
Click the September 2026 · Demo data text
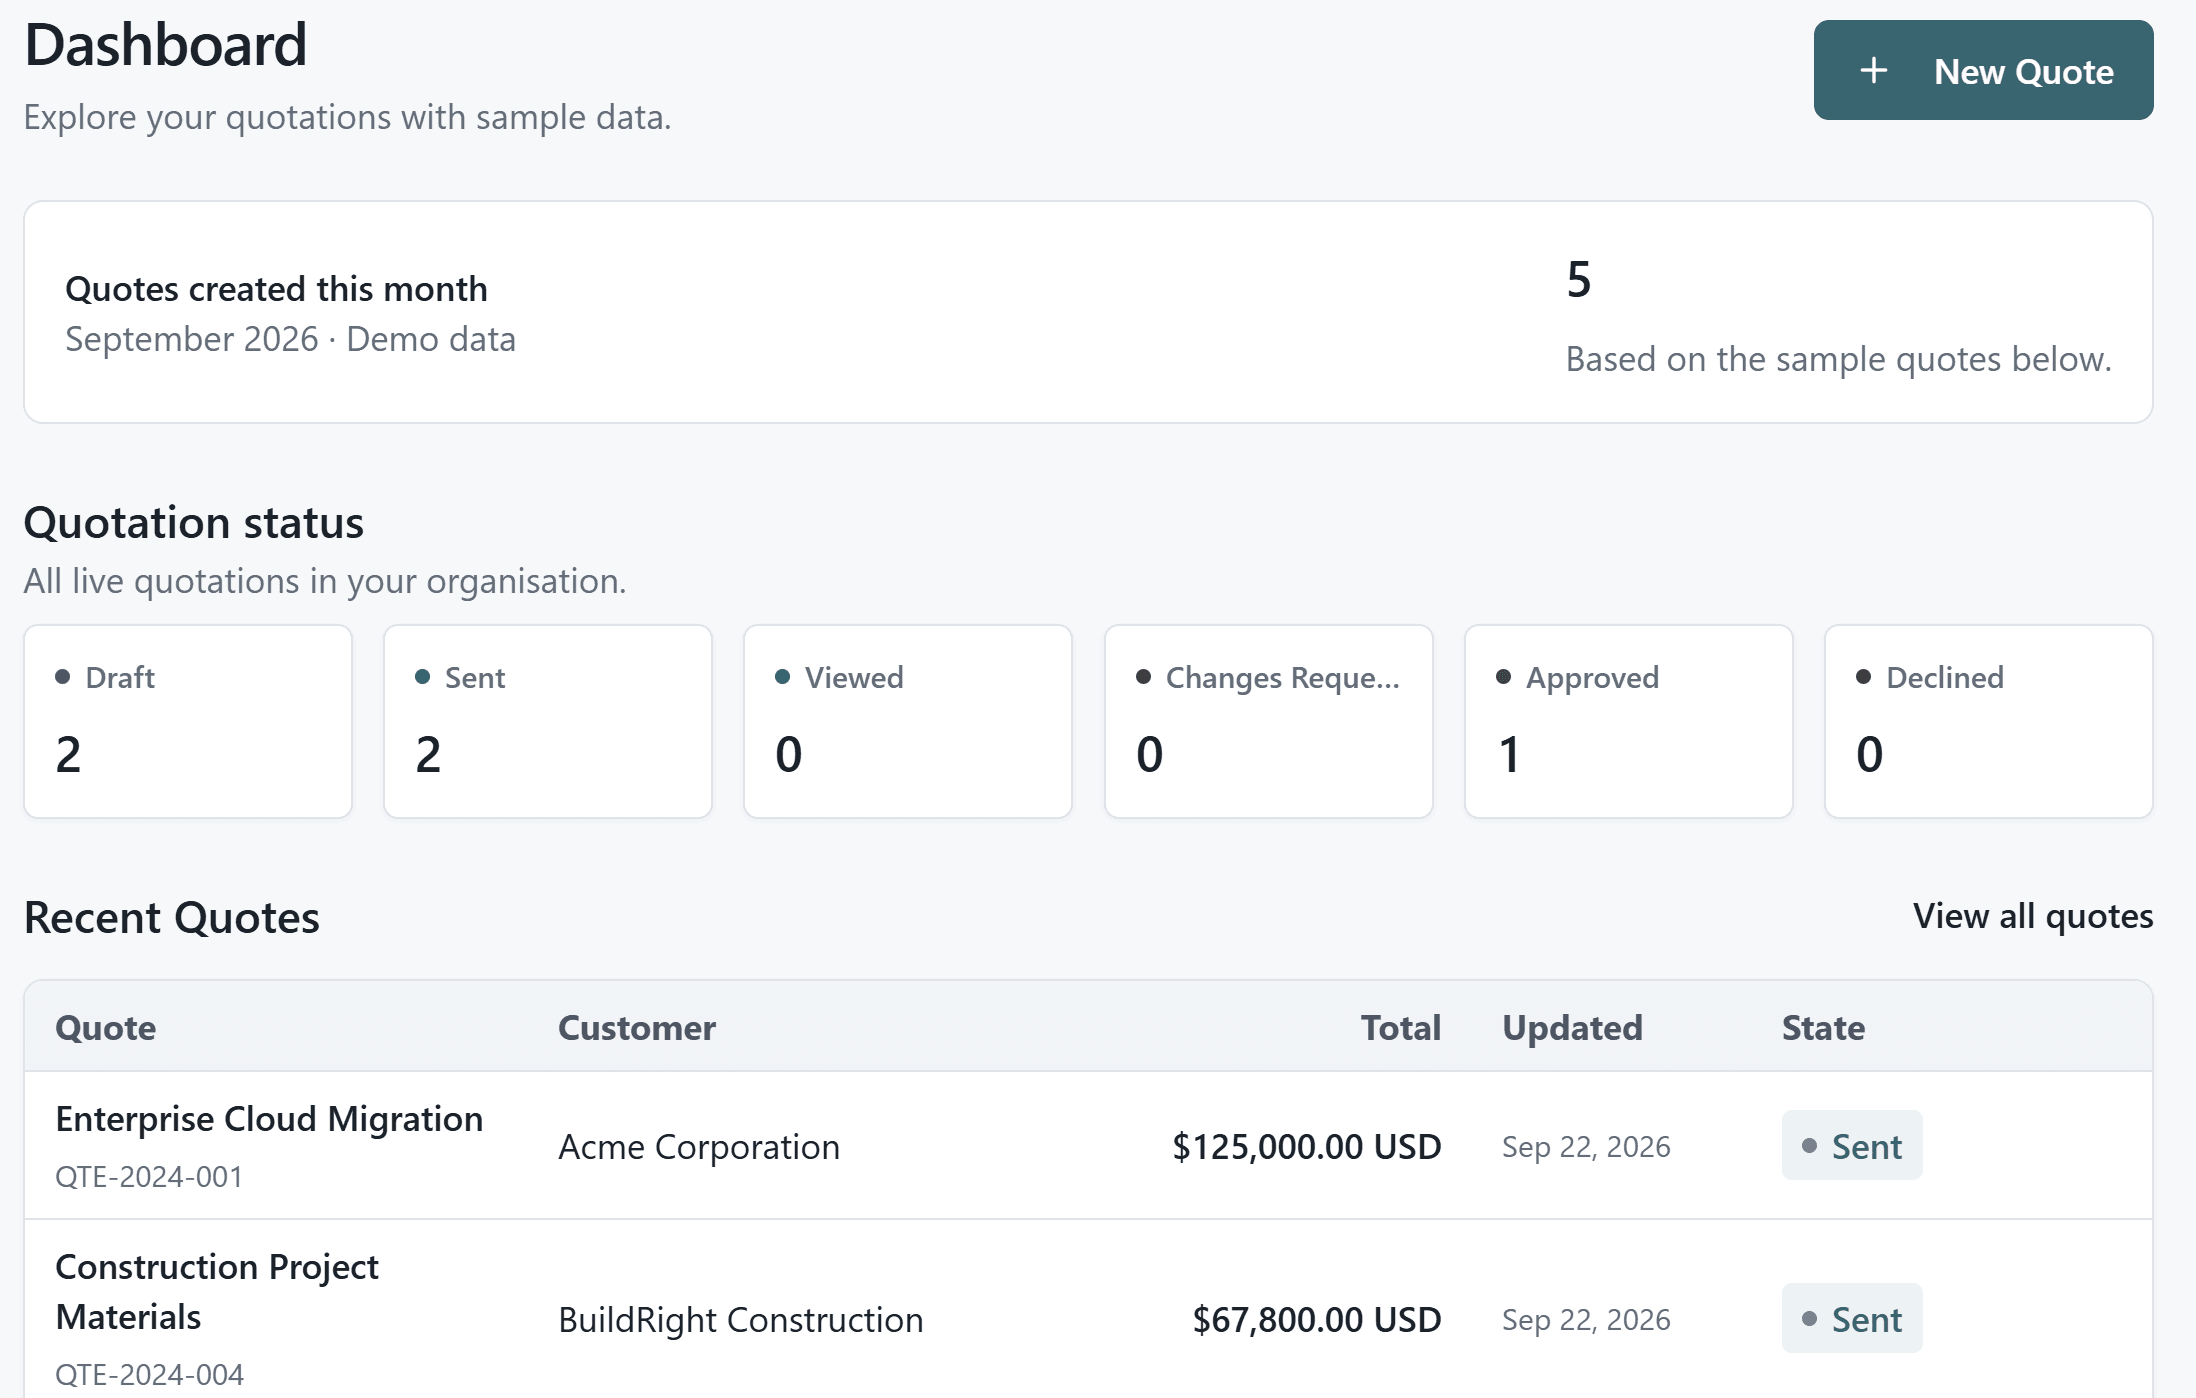(290, 339)
